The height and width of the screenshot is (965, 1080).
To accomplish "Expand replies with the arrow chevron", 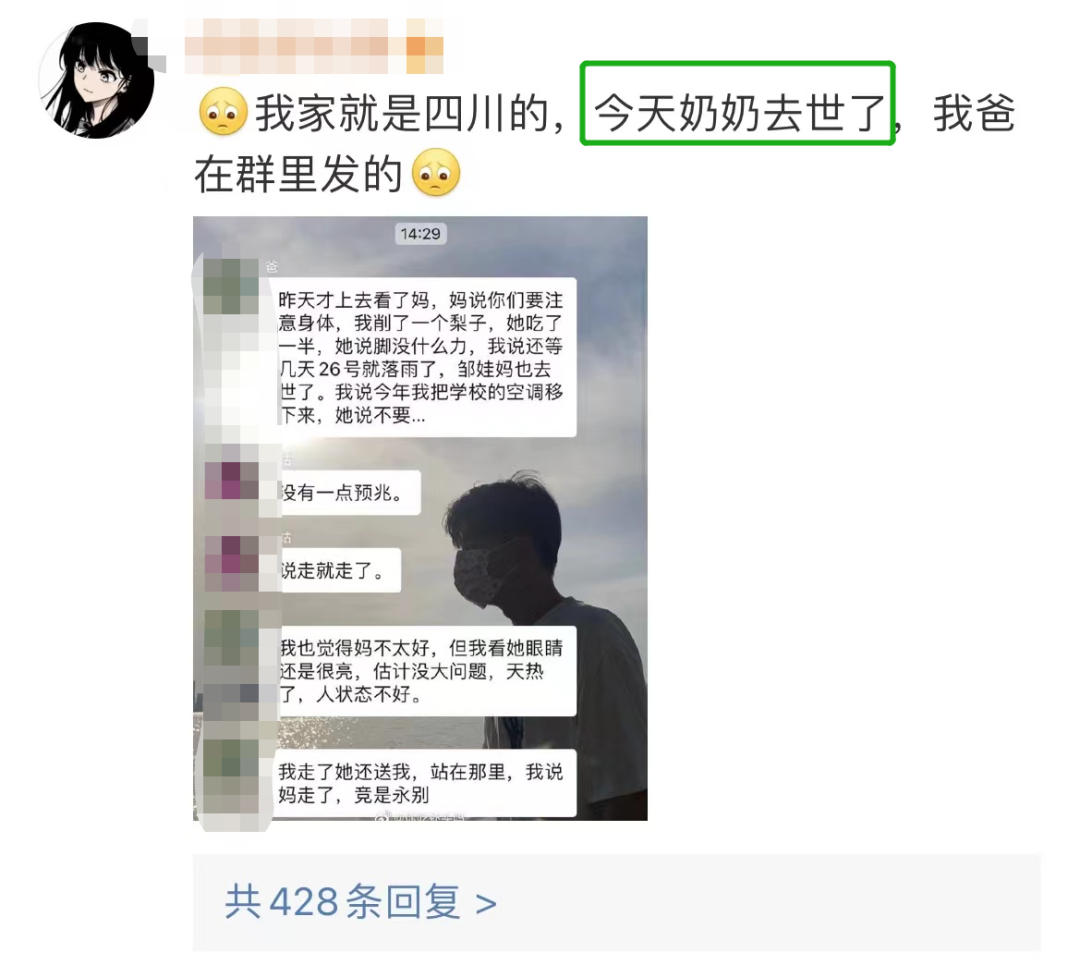I will [x=486, y=903].
